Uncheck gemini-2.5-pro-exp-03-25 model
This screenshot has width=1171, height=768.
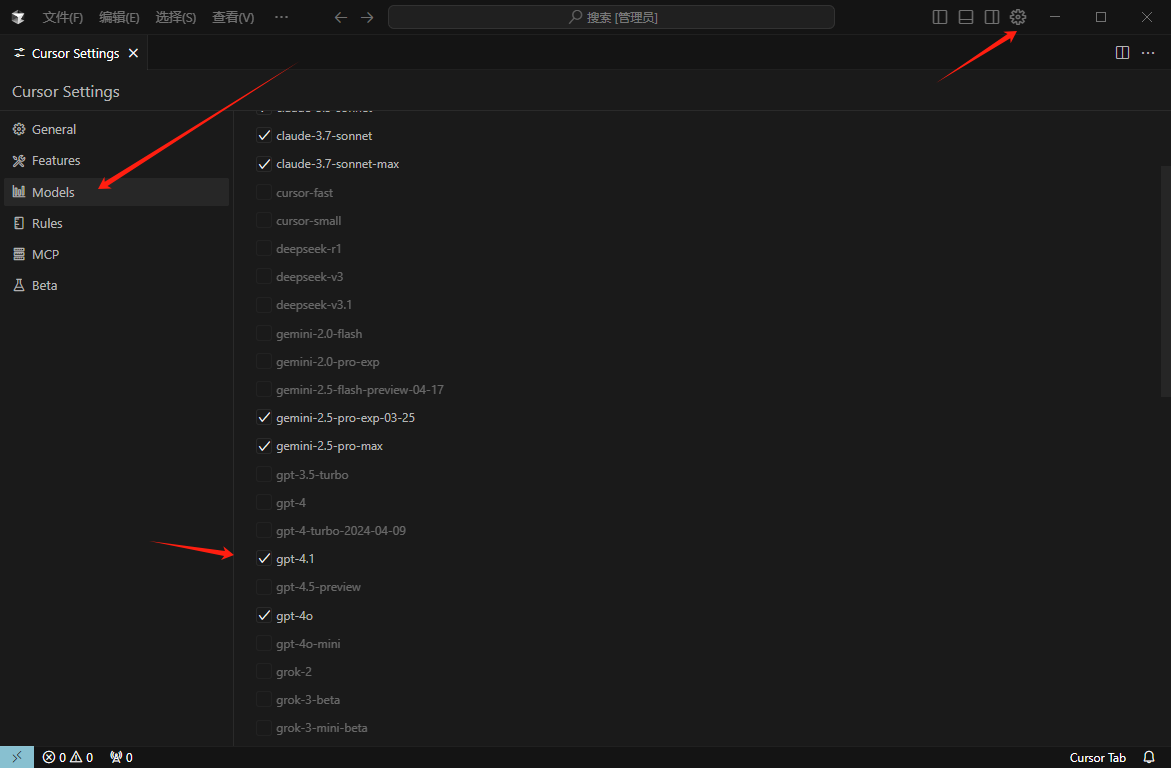coord(264,418)
